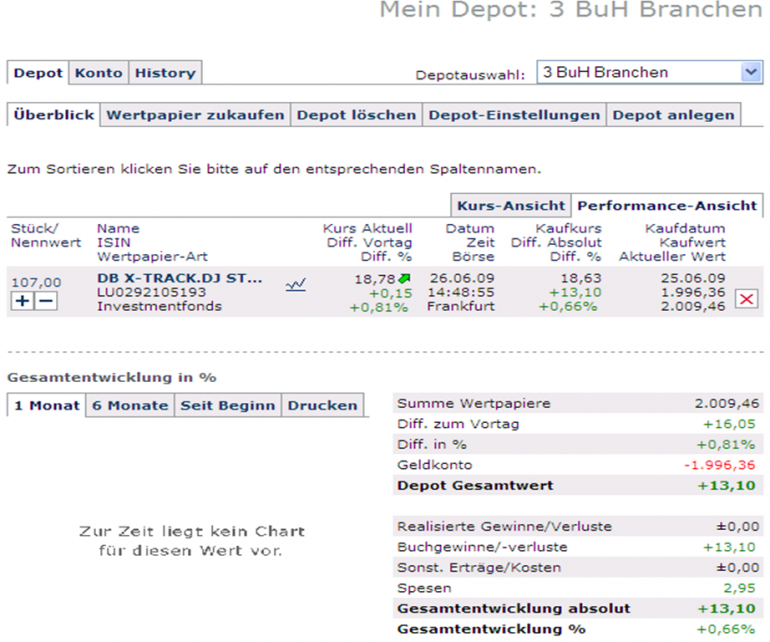This screenshot has height=642, width=770.
Task: Sort by Diff. Vortag column
Action: tap(369, 243)
